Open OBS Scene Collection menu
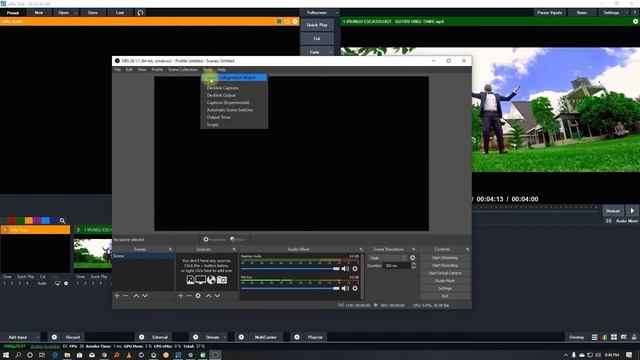 (x=183, y=70)
